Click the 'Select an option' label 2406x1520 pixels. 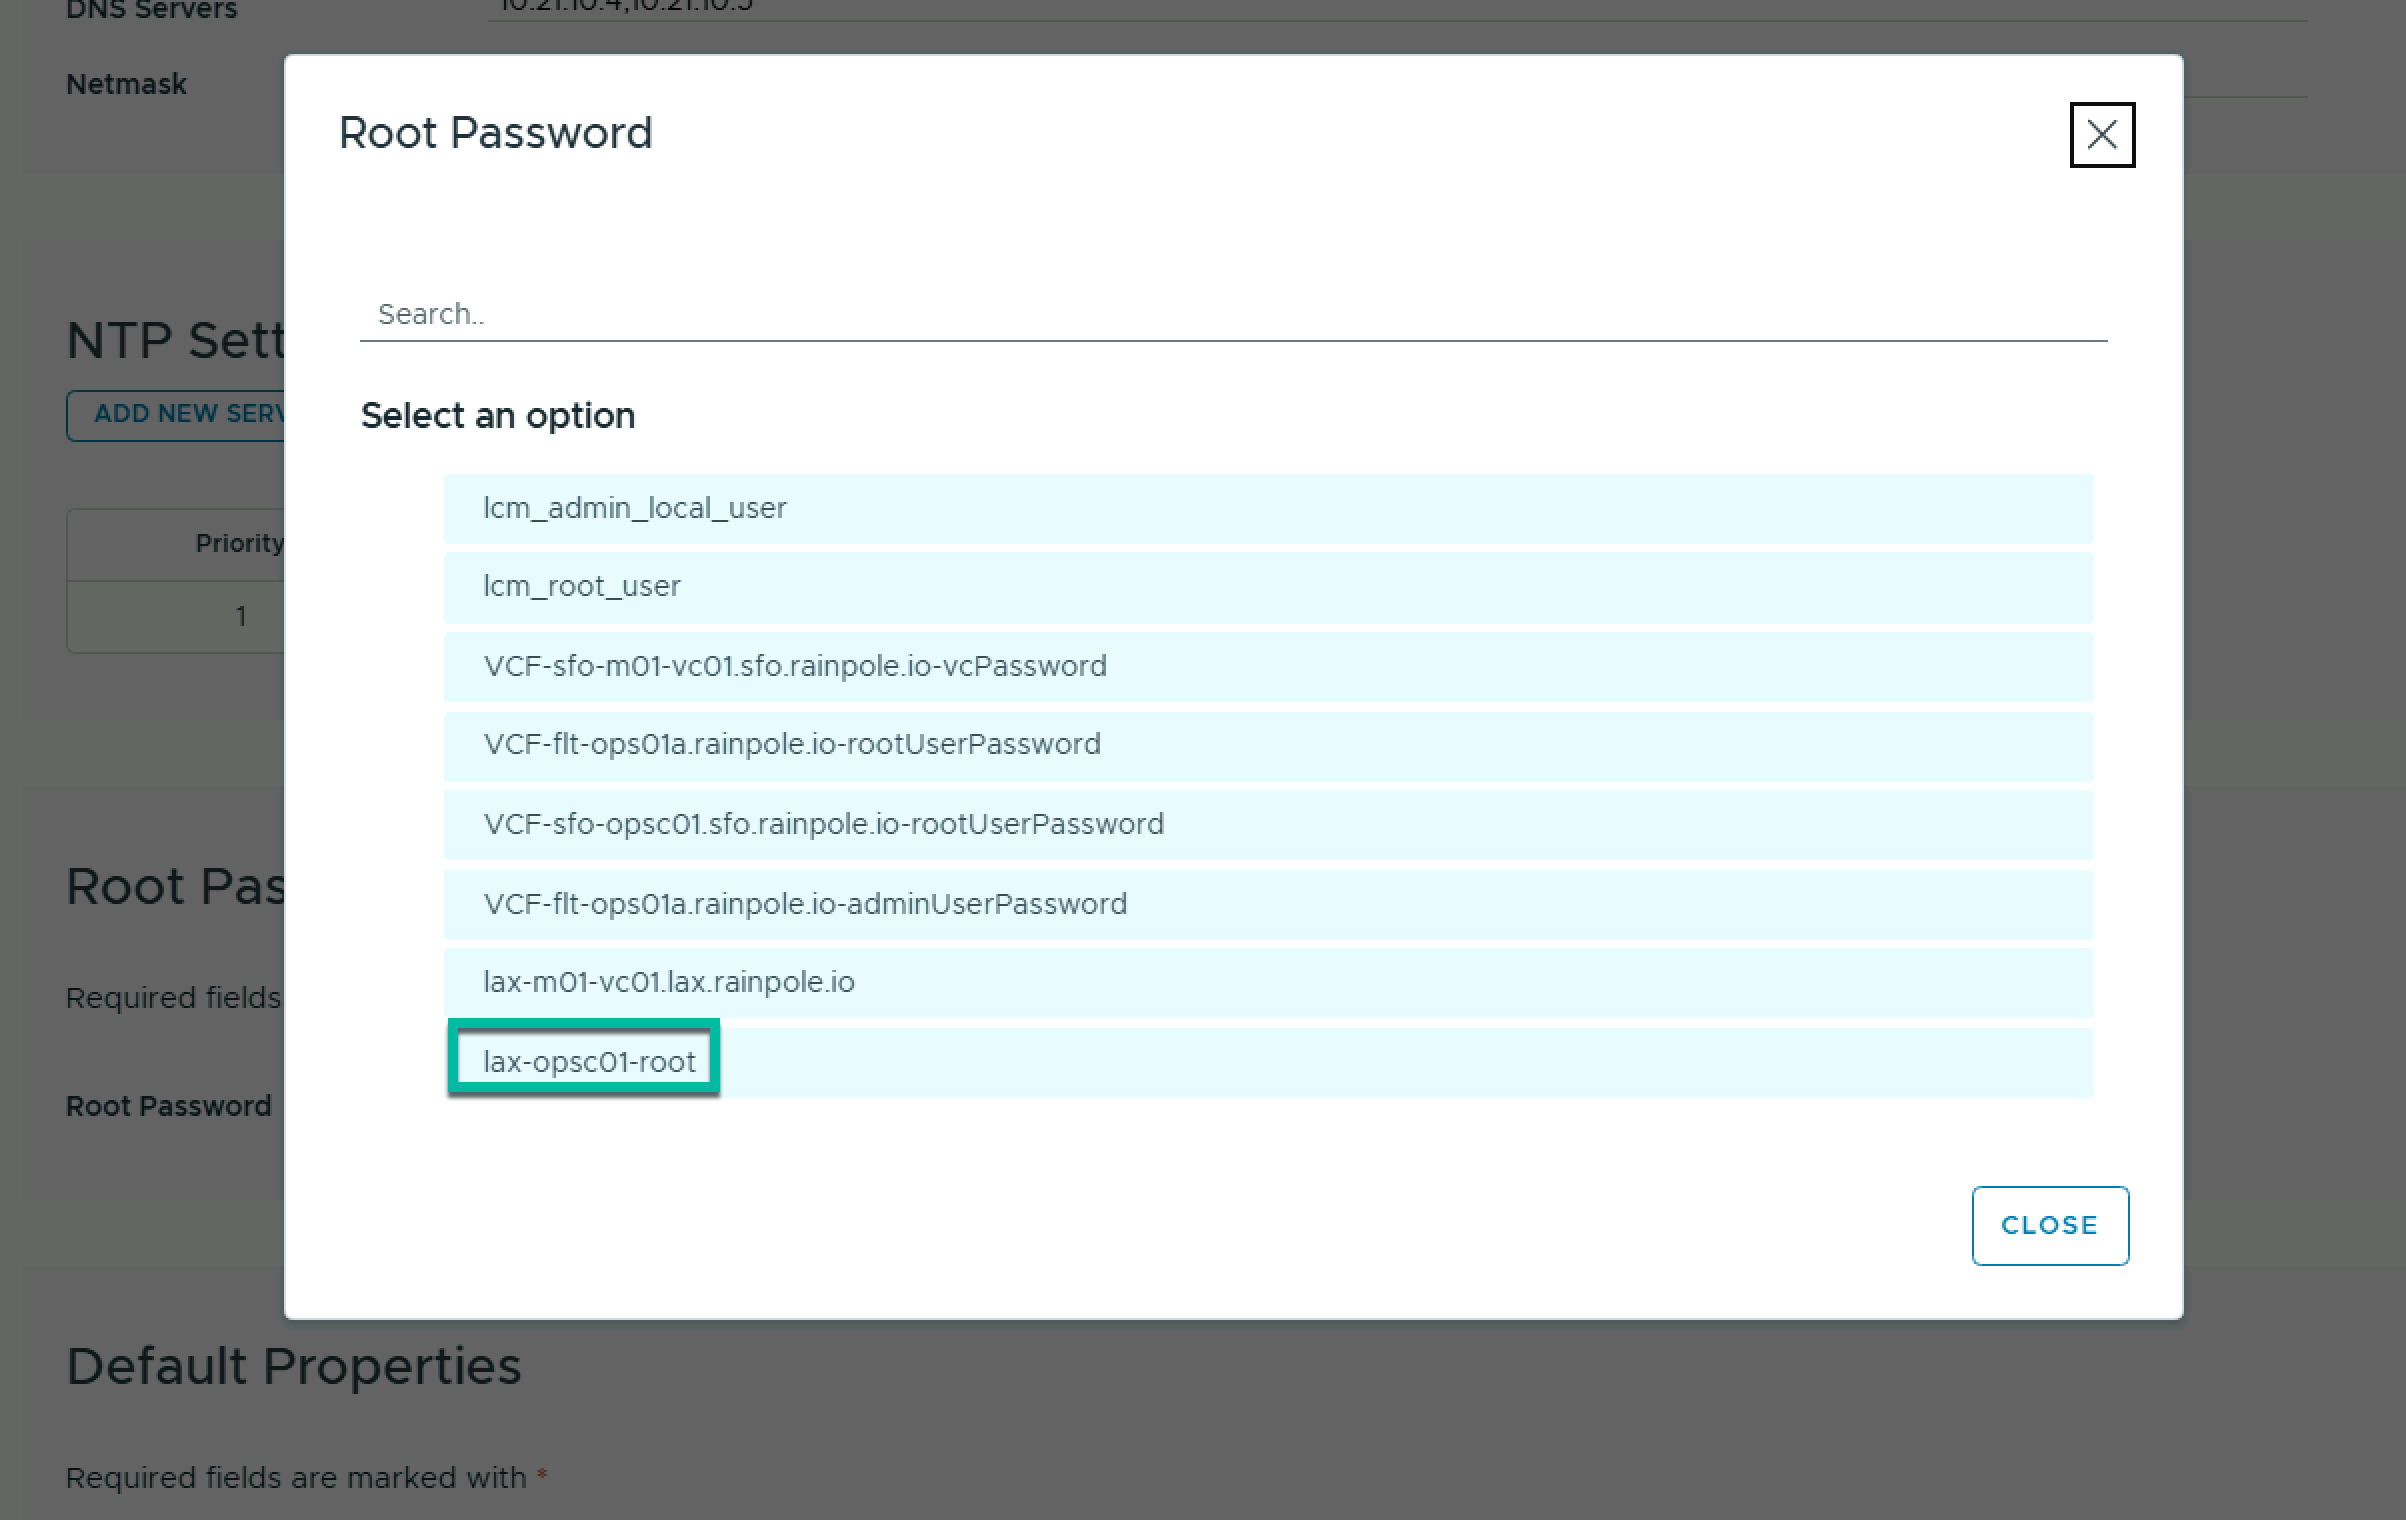tap(497, 416)
